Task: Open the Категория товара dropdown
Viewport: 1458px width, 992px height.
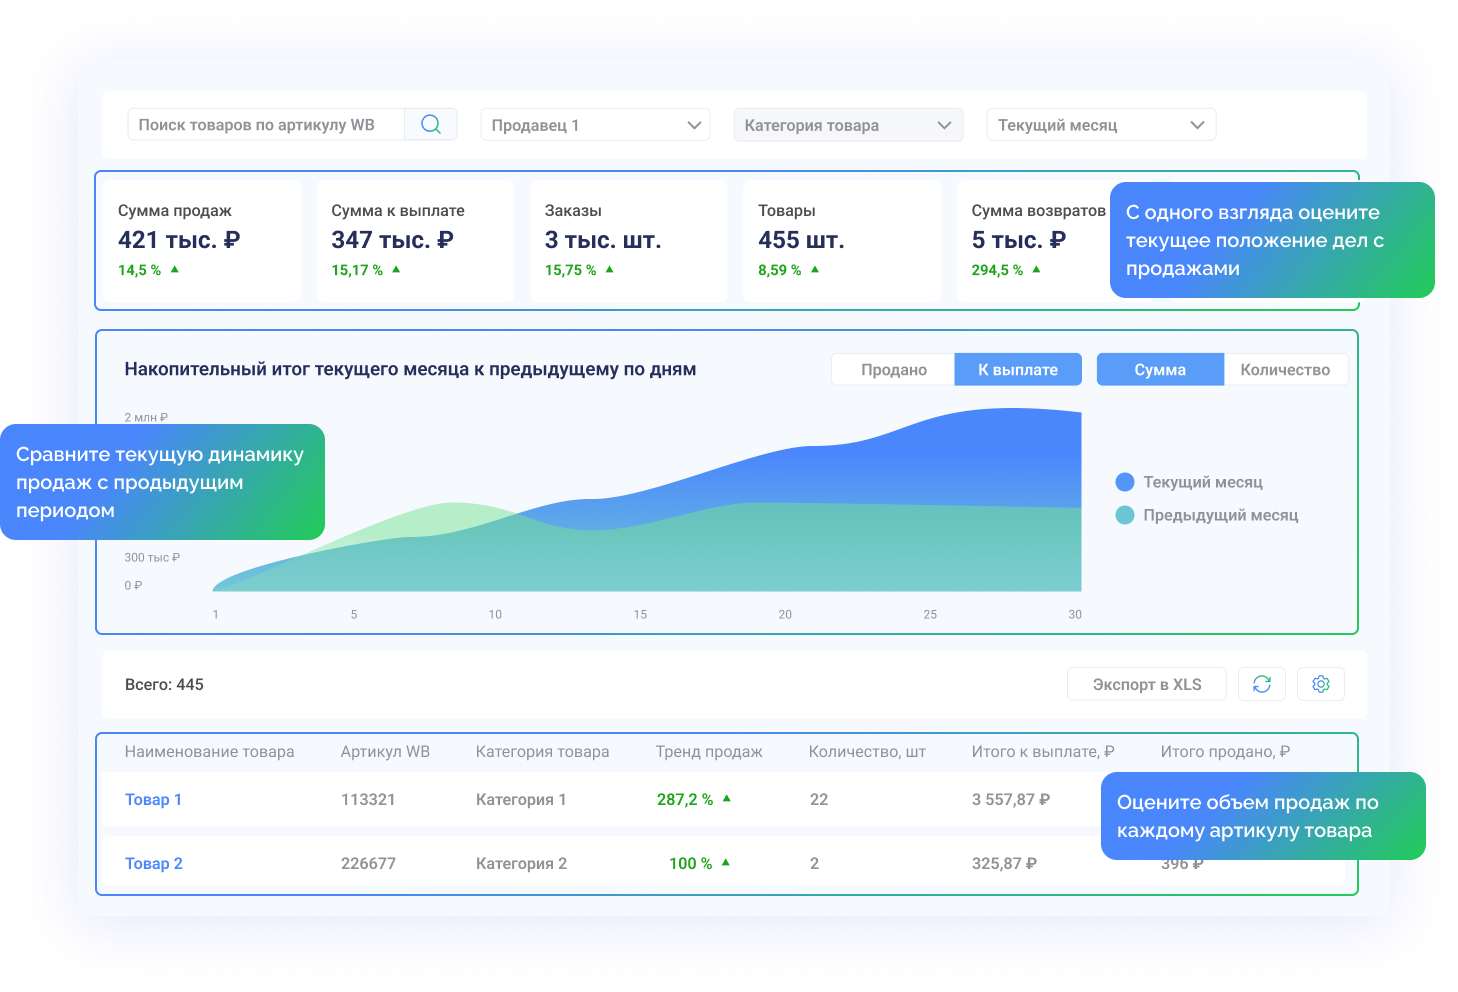Action: [x=848, y=125]
